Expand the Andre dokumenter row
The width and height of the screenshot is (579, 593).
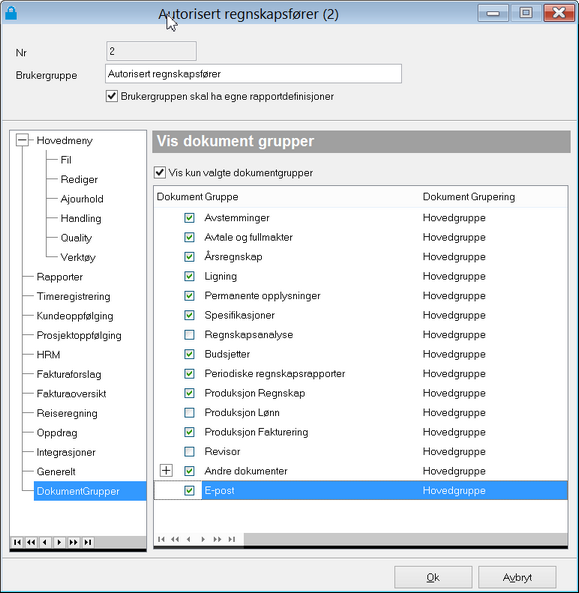click(x=166, y=470)
